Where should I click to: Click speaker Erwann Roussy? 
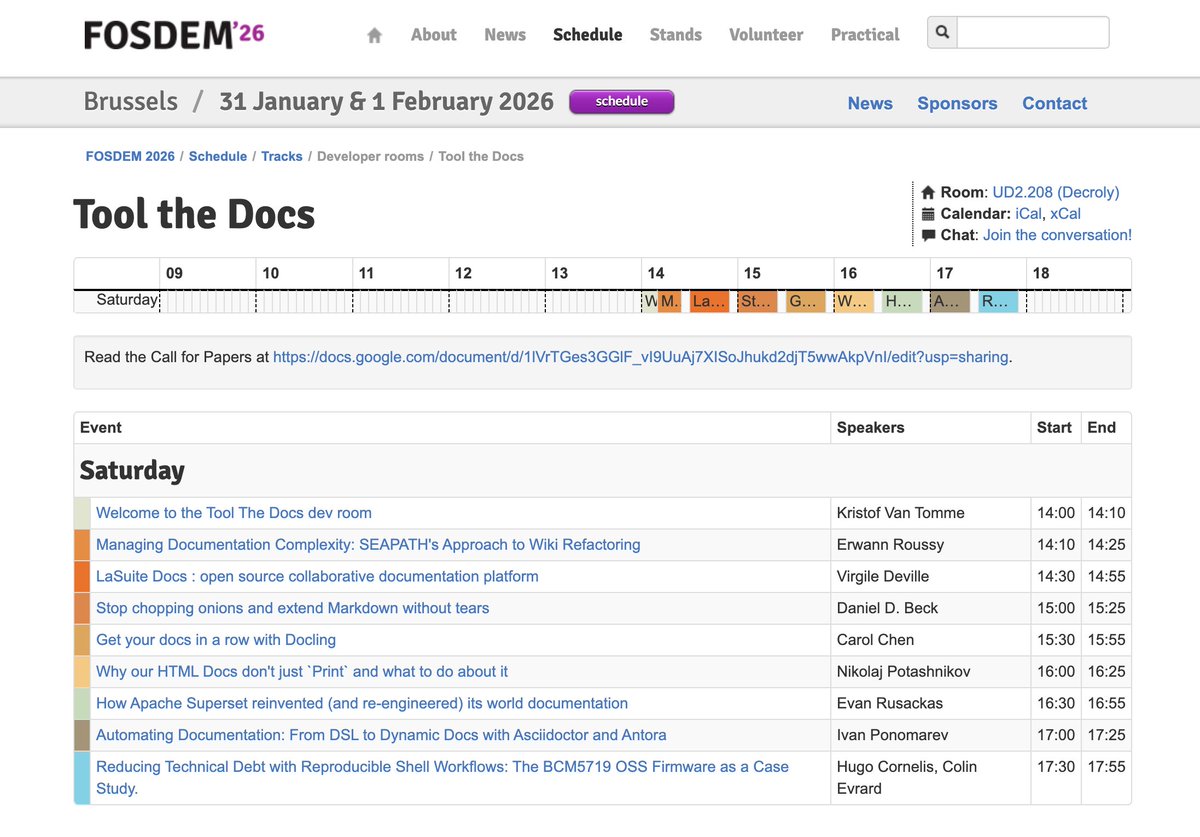point(890,545)
